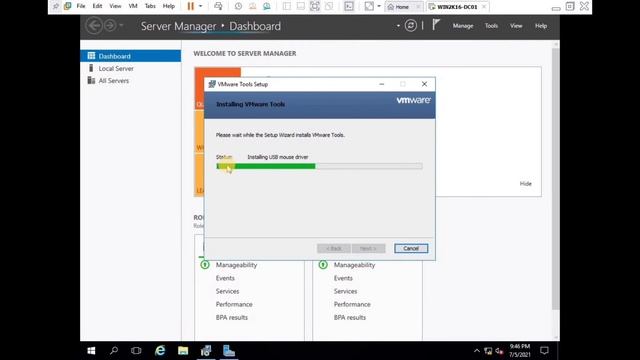Open the Windows Start menu
Screen dimensions: 640x360
click(x=91, y=351)
